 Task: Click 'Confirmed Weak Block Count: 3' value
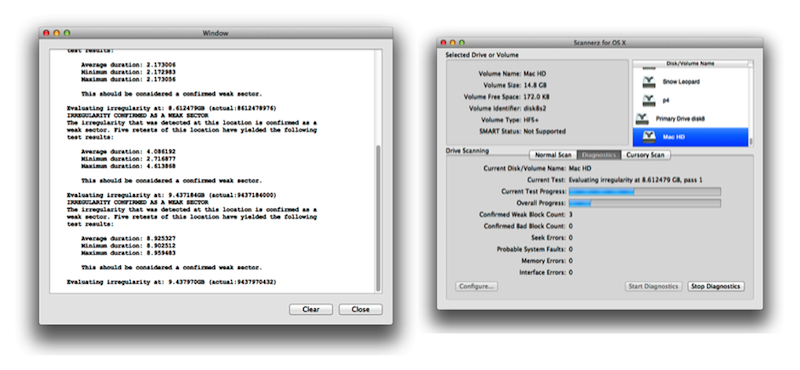570,214
